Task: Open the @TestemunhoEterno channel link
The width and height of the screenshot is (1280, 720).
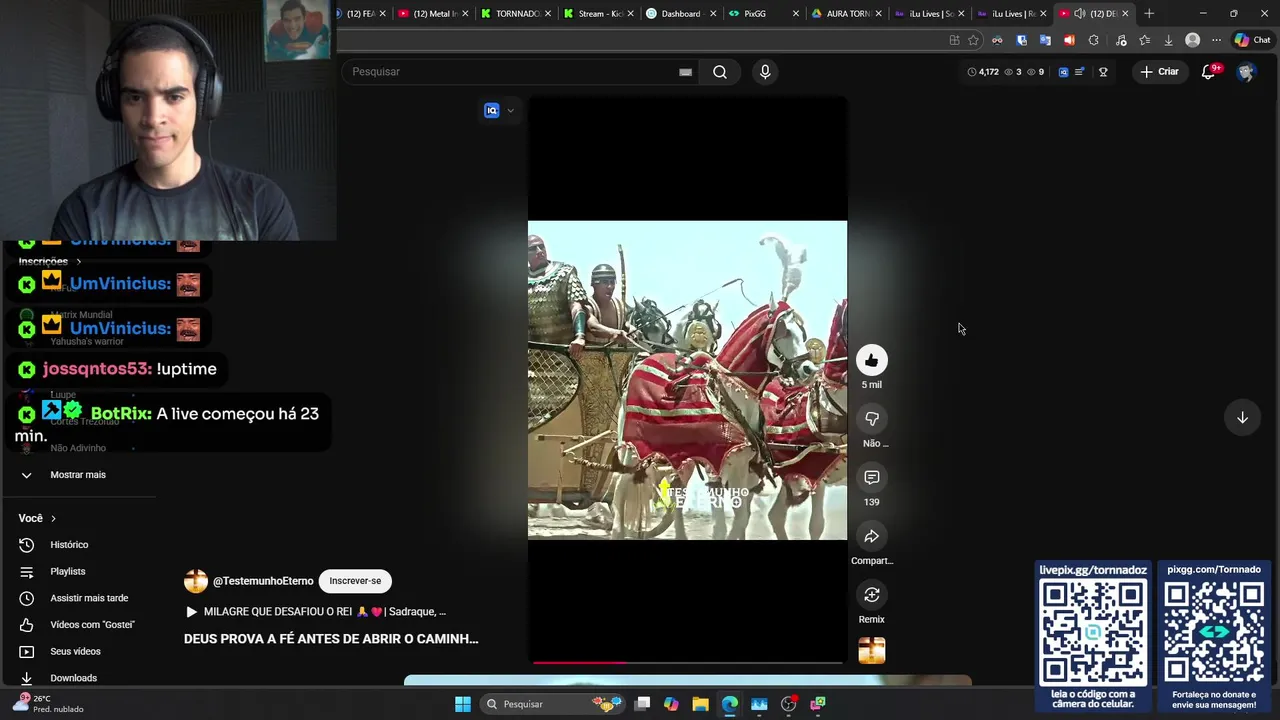Action: tap(263, 581)
